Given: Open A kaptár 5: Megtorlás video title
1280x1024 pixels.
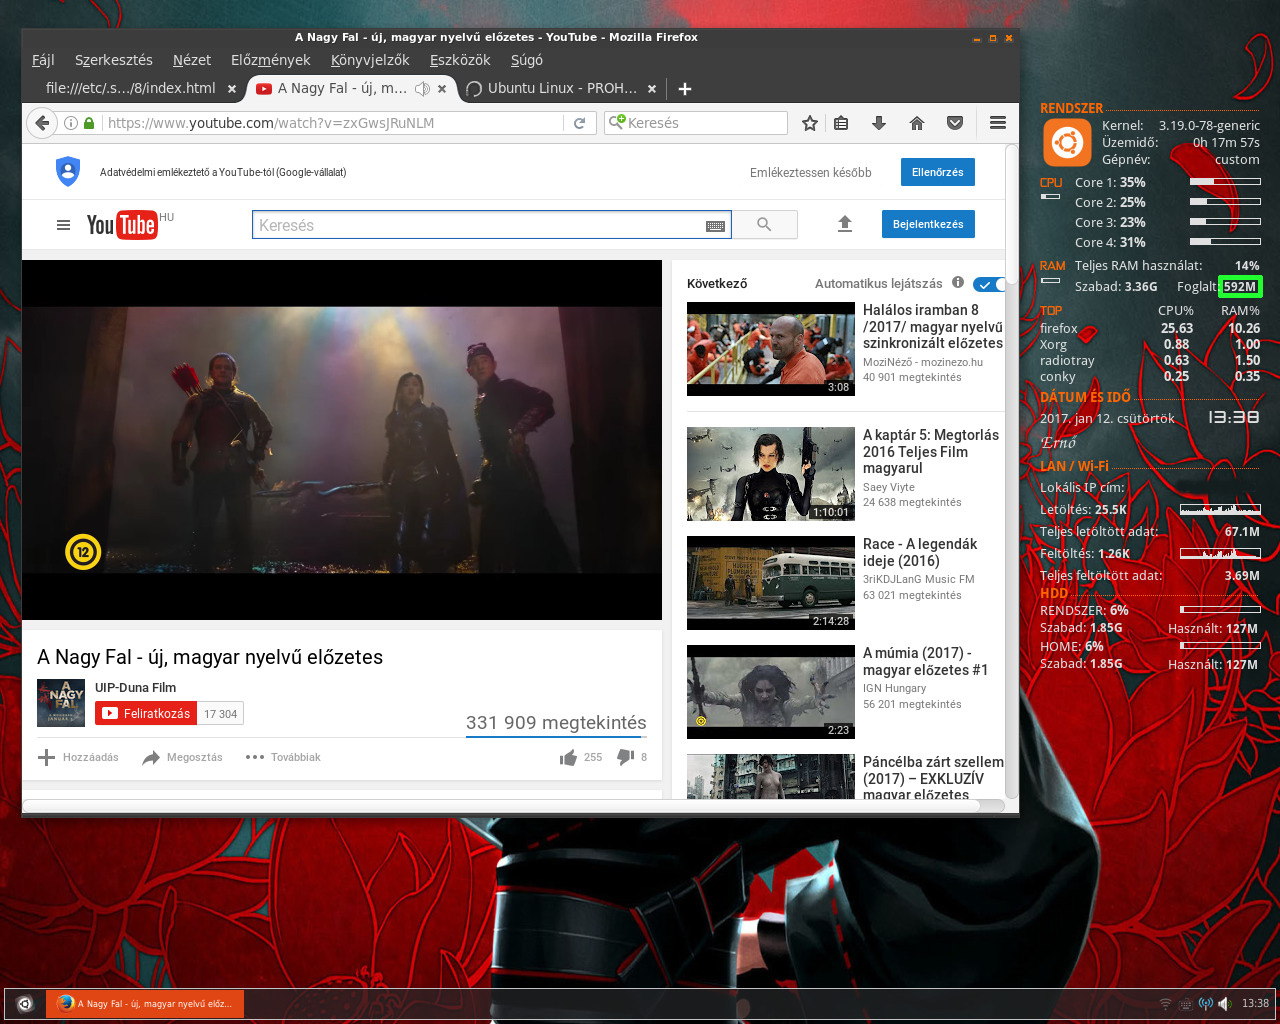Looking at the screenshot, I should [931, 451].
